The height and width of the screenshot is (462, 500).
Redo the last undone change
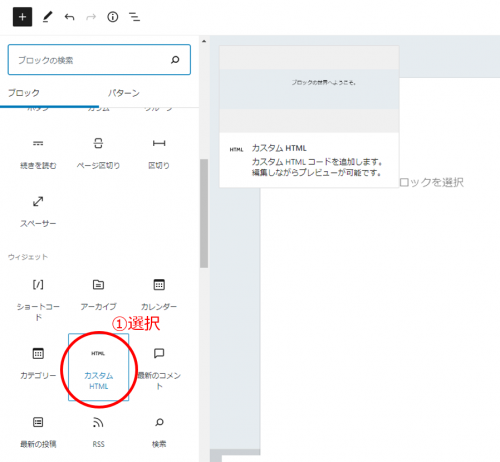[91, 17]
